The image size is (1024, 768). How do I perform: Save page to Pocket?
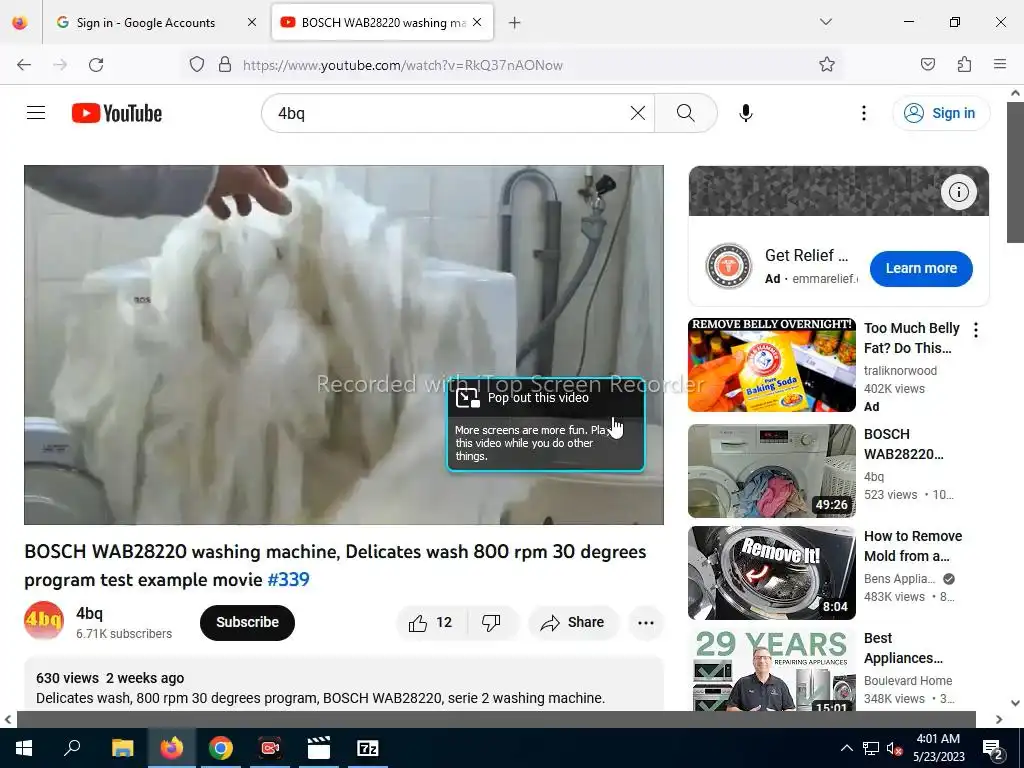pyautogui.click(x=927, y=65)
